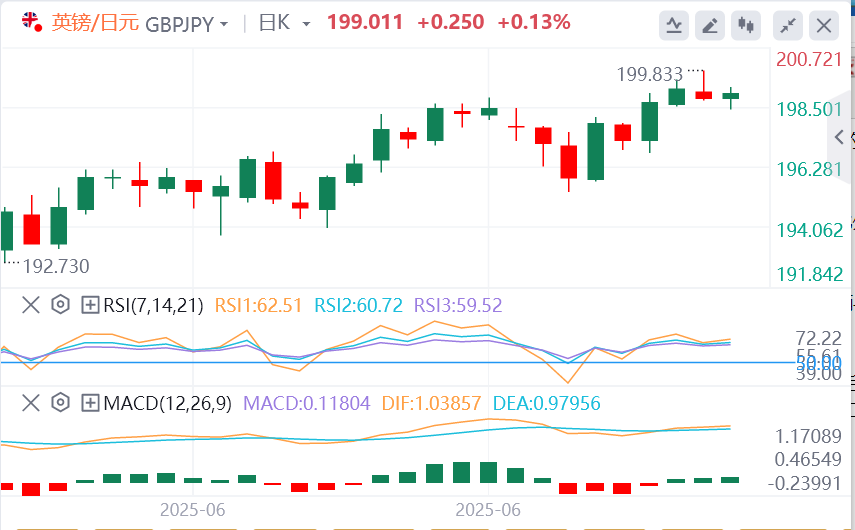The width and height of the screenshot is (855, 530).
Task: Toggle the MACD plus-box expand icon
Action: coord(90,404)
